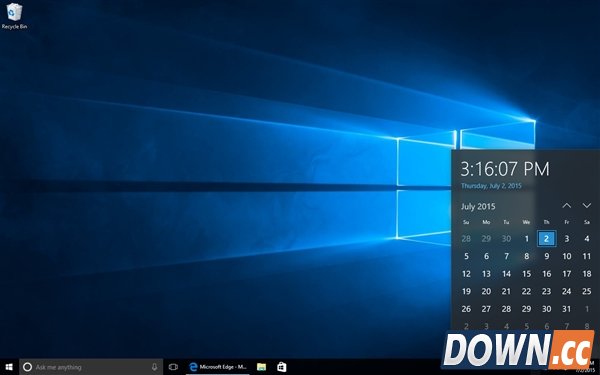Image resolution: width=600 pixels, height=375 pixels.
Task: Switch to Microsoft Edge taskbar window
Action: click(218, 367)
